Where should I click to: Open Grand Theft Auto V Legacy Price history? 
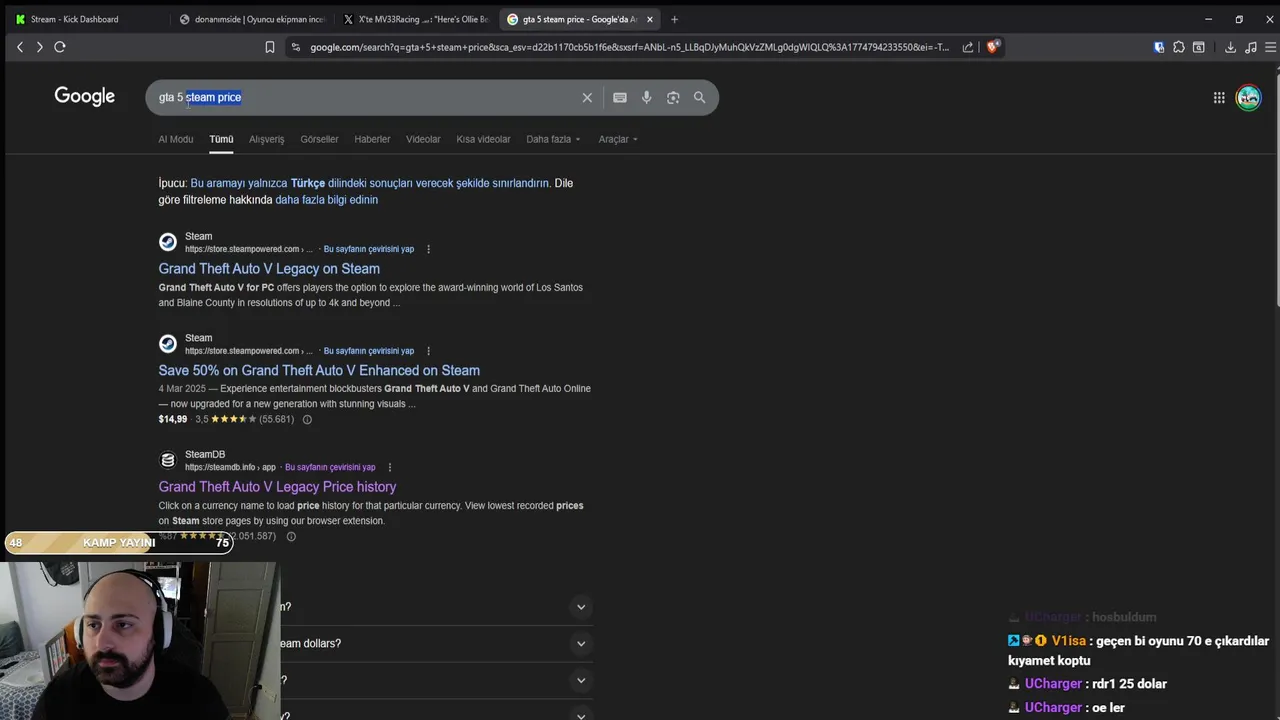coord(277,486)
